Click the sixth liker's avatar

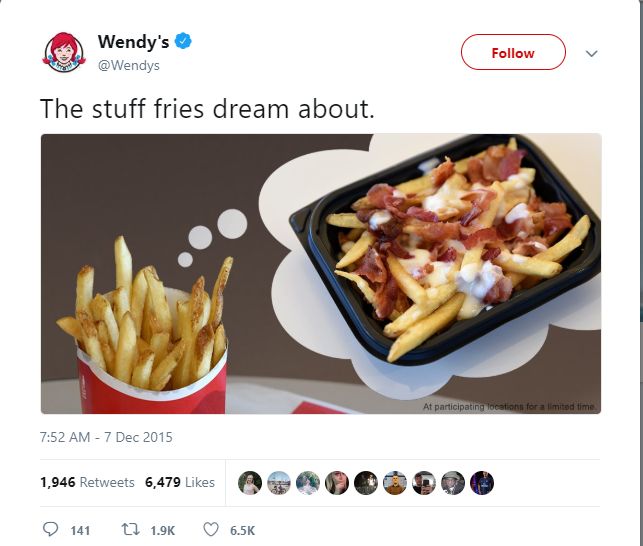click(395, 483)
